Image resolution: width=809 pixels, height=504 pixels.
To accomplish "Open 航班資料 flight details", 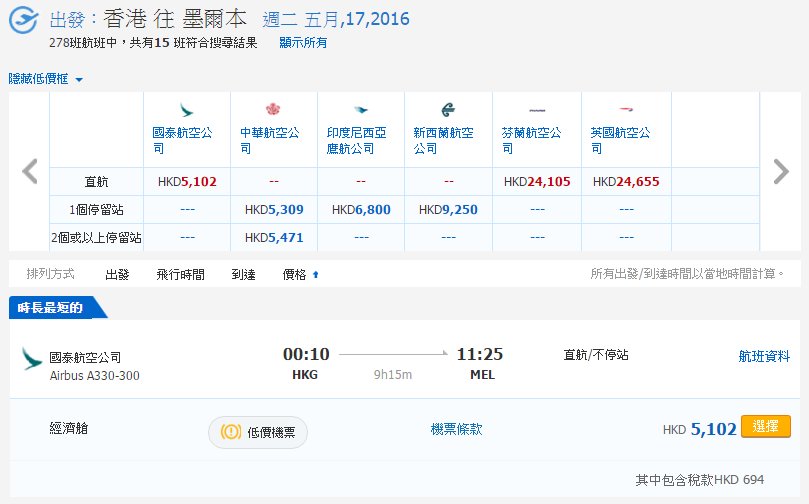I will tap(764, 356).
